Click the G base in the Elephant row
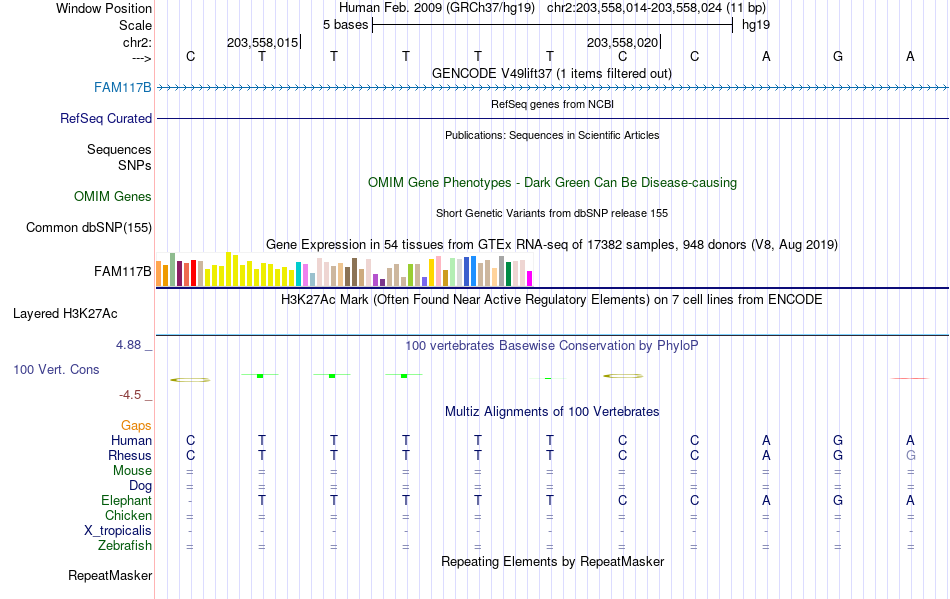Viewport: 950px width, 599px height. click(x=838, y=501)
